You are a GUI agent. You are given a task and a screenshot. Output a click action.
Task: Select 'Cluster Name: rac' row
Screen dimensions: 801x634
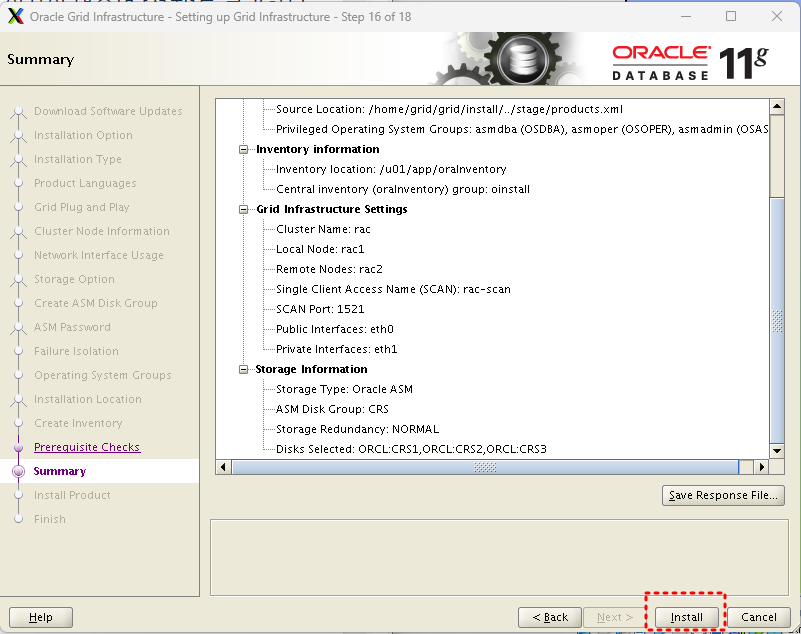[x=323, y=229]
